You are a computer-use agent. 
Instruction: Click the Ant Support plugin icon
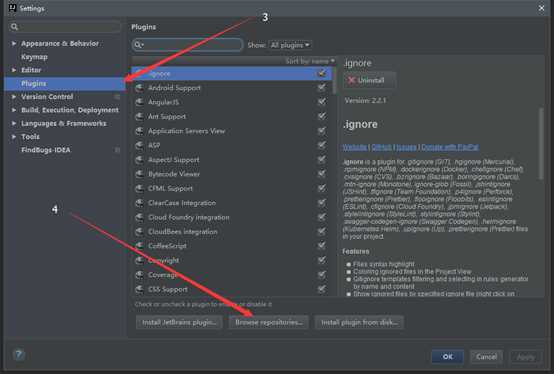tap(140, 117)
